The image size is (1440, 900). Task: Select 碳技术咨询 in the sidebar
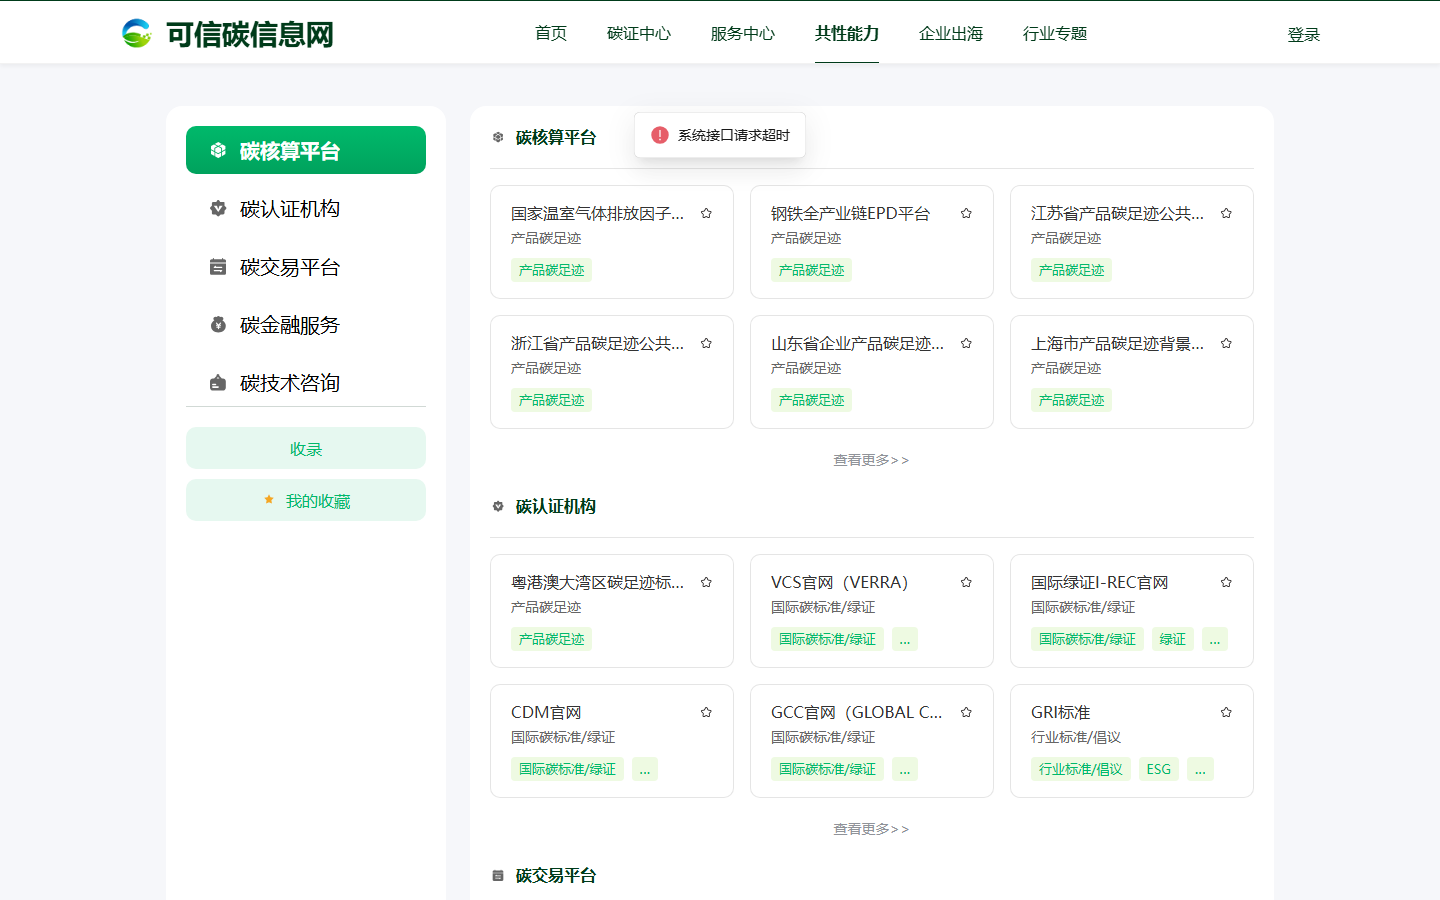[306, 382]
